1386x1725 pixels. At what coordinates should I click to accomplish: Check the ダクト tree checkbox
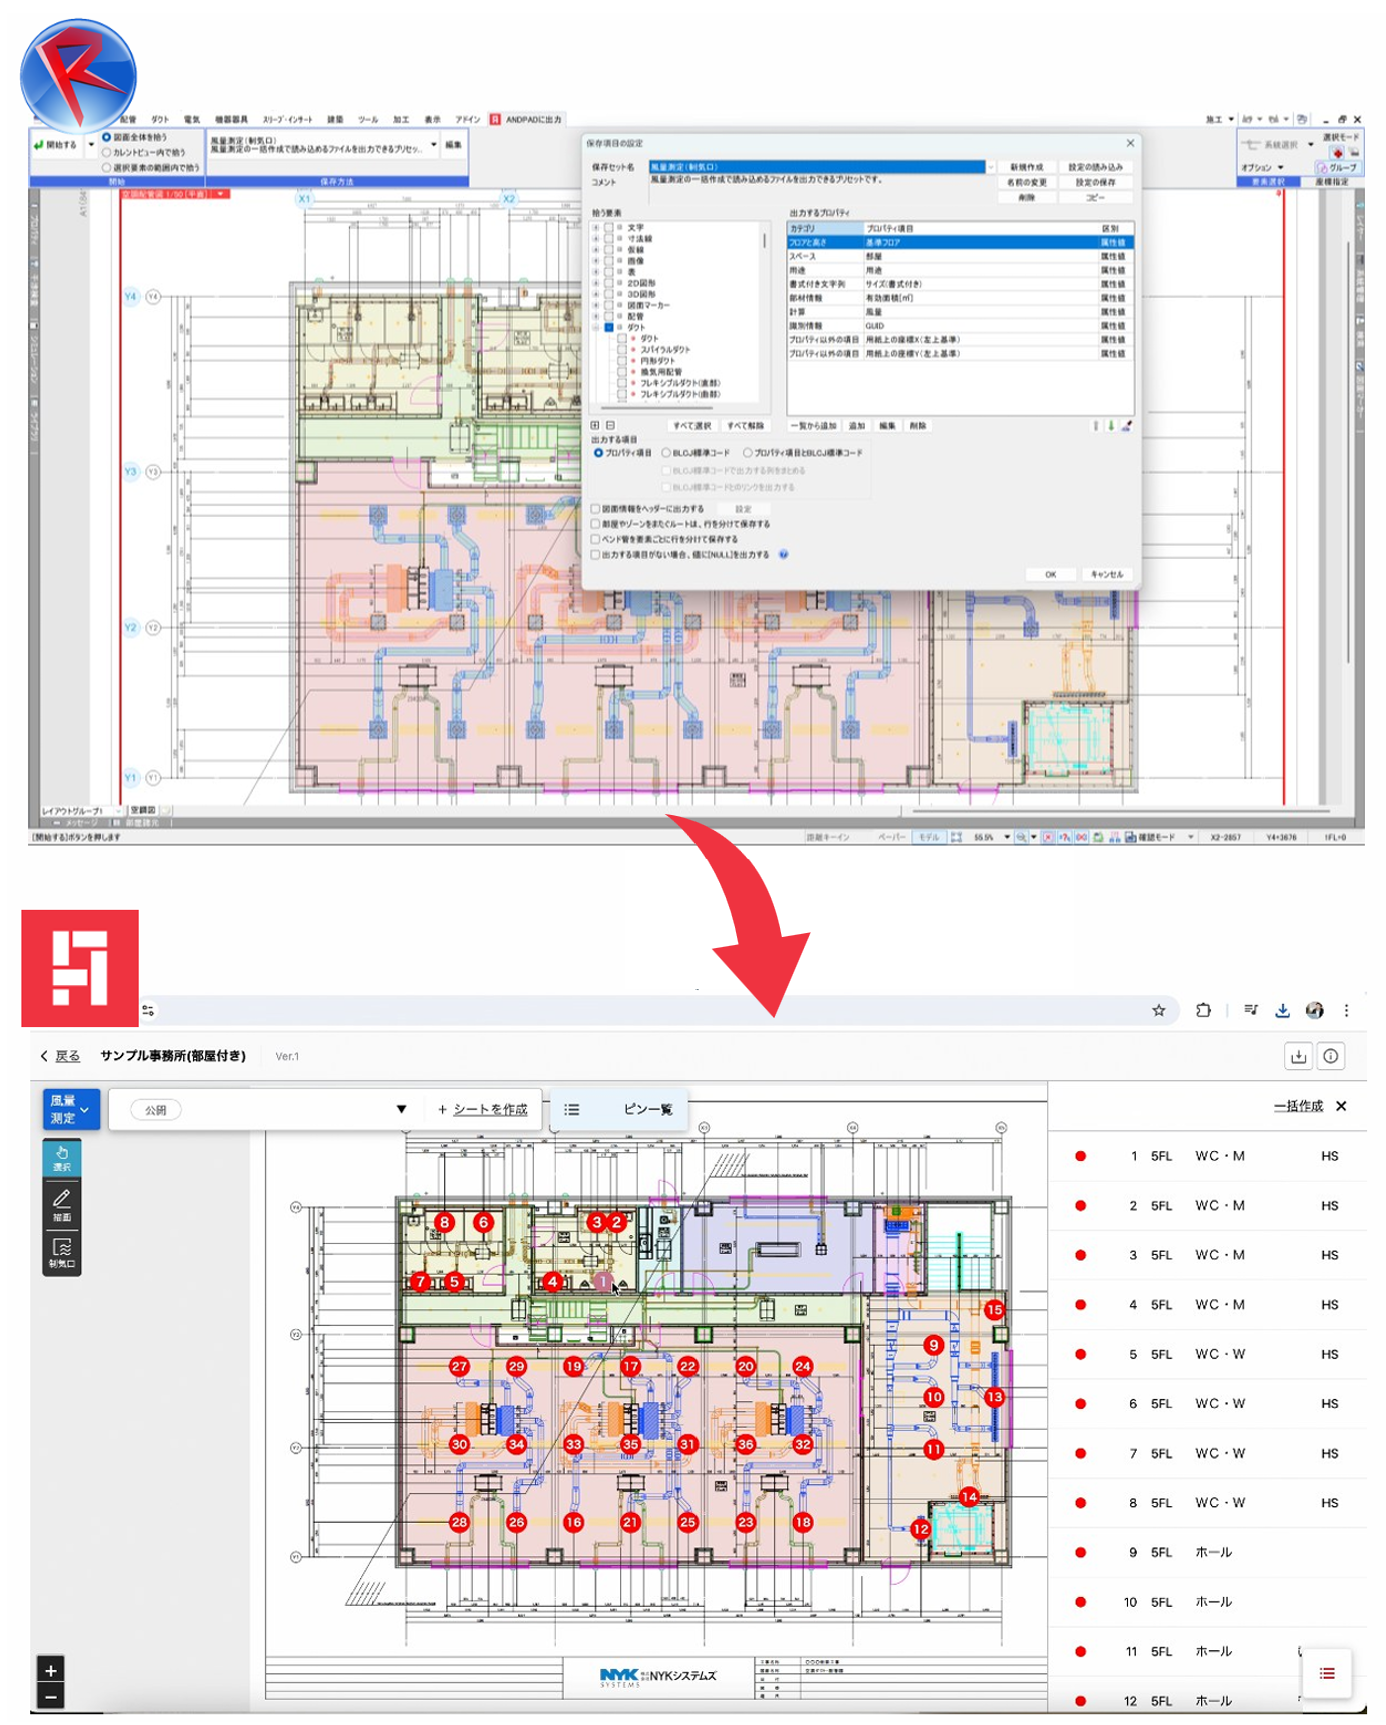click(x=609, y=327)
